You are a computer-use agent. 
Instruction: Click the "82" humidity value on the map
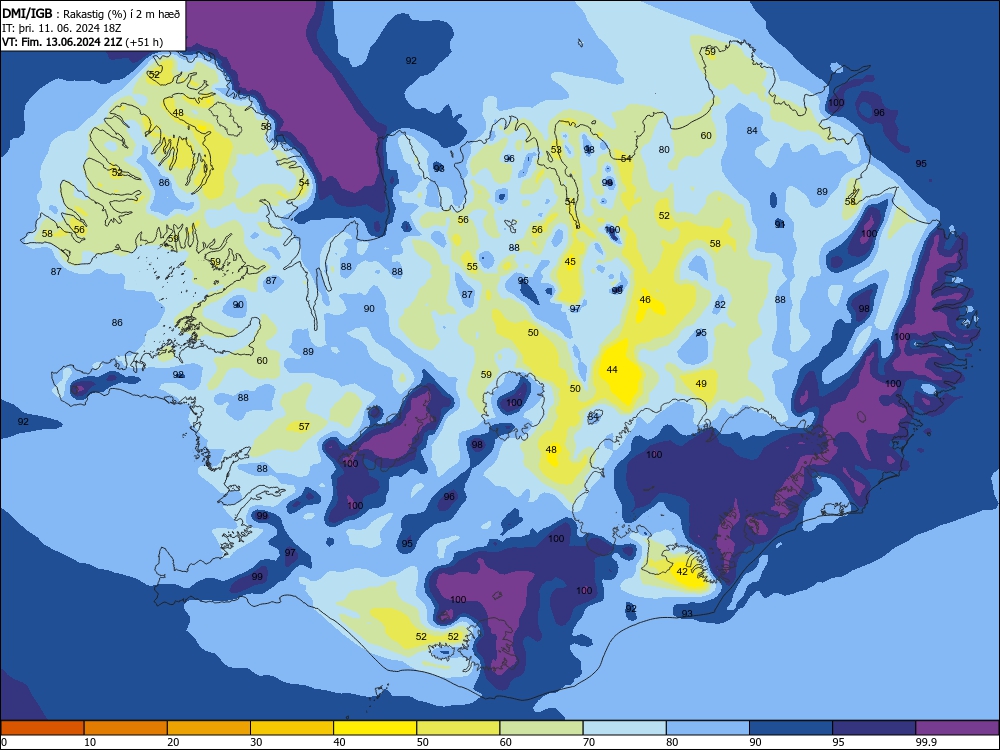721,305
